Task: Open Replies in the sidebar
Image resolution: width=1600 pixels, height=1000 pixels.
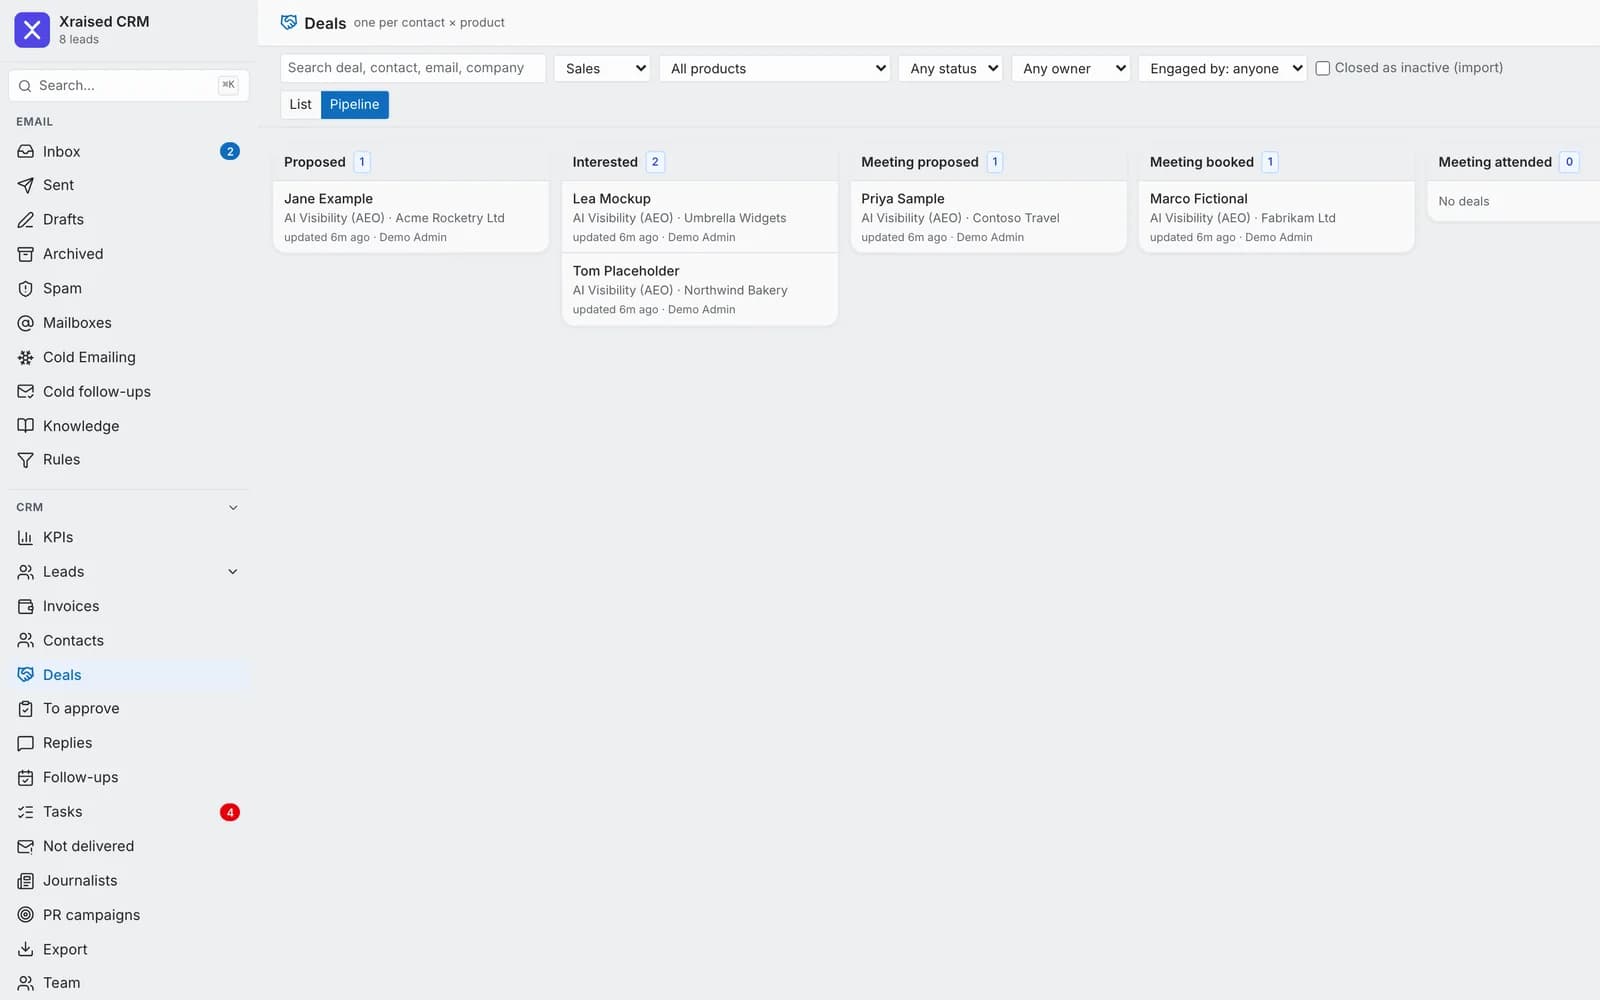Action: point(128,743)
